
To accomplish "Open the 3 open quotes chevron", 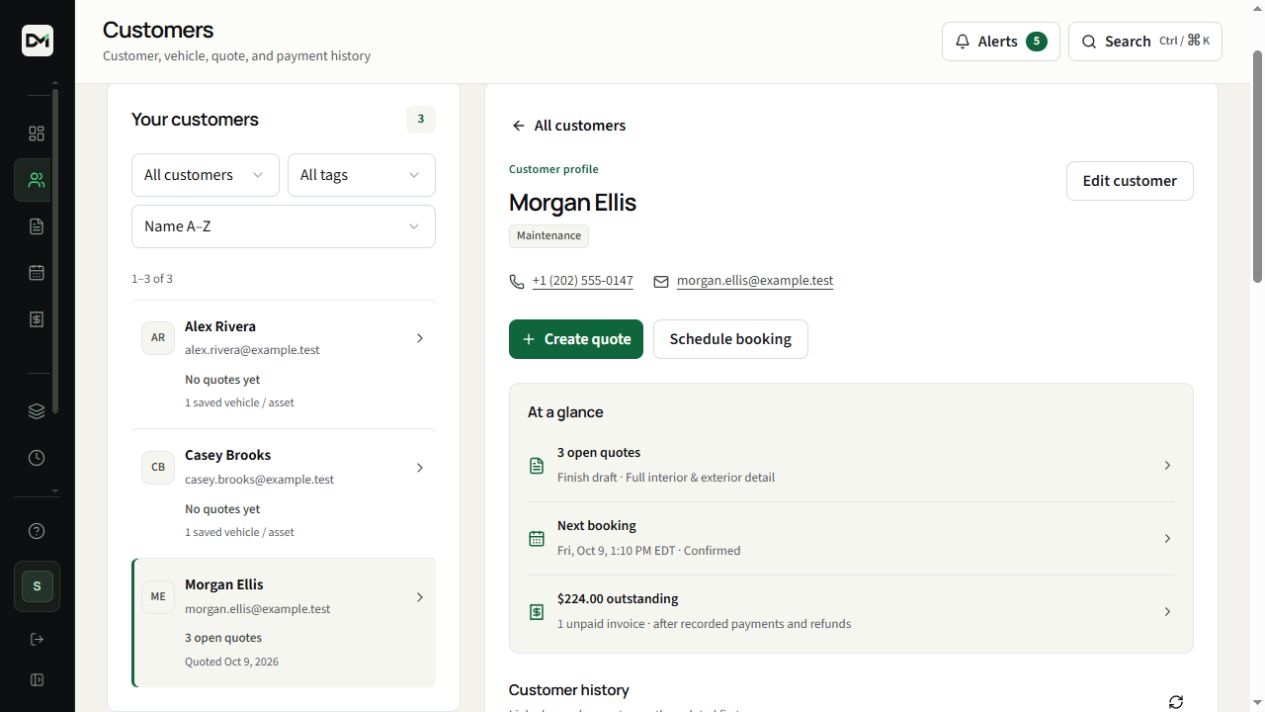I will coord(1167,466).
